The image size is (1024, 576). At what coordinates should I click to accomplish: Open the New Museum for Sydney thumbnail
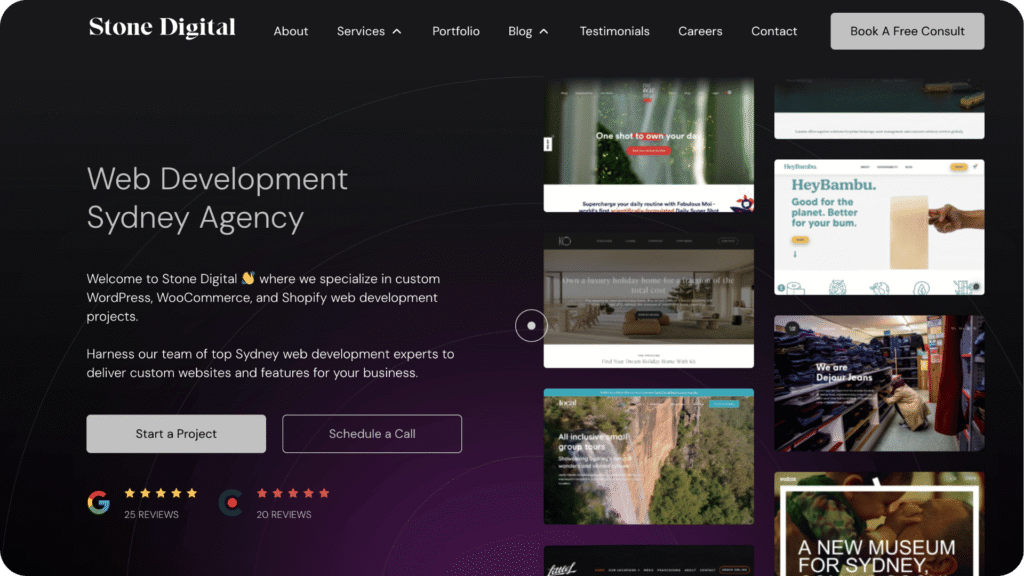pyautogui.click(x=879, y=524)
